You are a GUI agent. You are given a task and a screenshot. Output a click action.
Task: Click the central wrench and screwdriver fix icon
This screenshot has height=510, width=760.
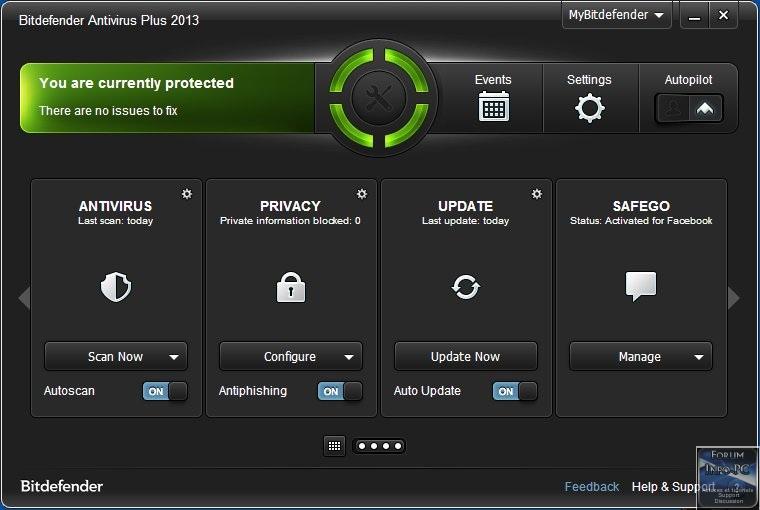[x=379, y=97]
